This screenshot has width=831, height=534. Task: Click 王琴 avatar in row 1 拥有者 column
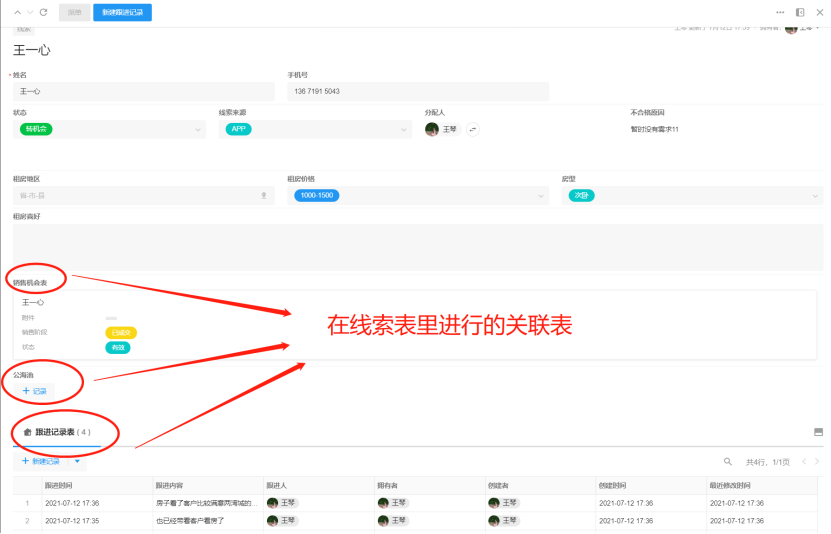point(383,503)
